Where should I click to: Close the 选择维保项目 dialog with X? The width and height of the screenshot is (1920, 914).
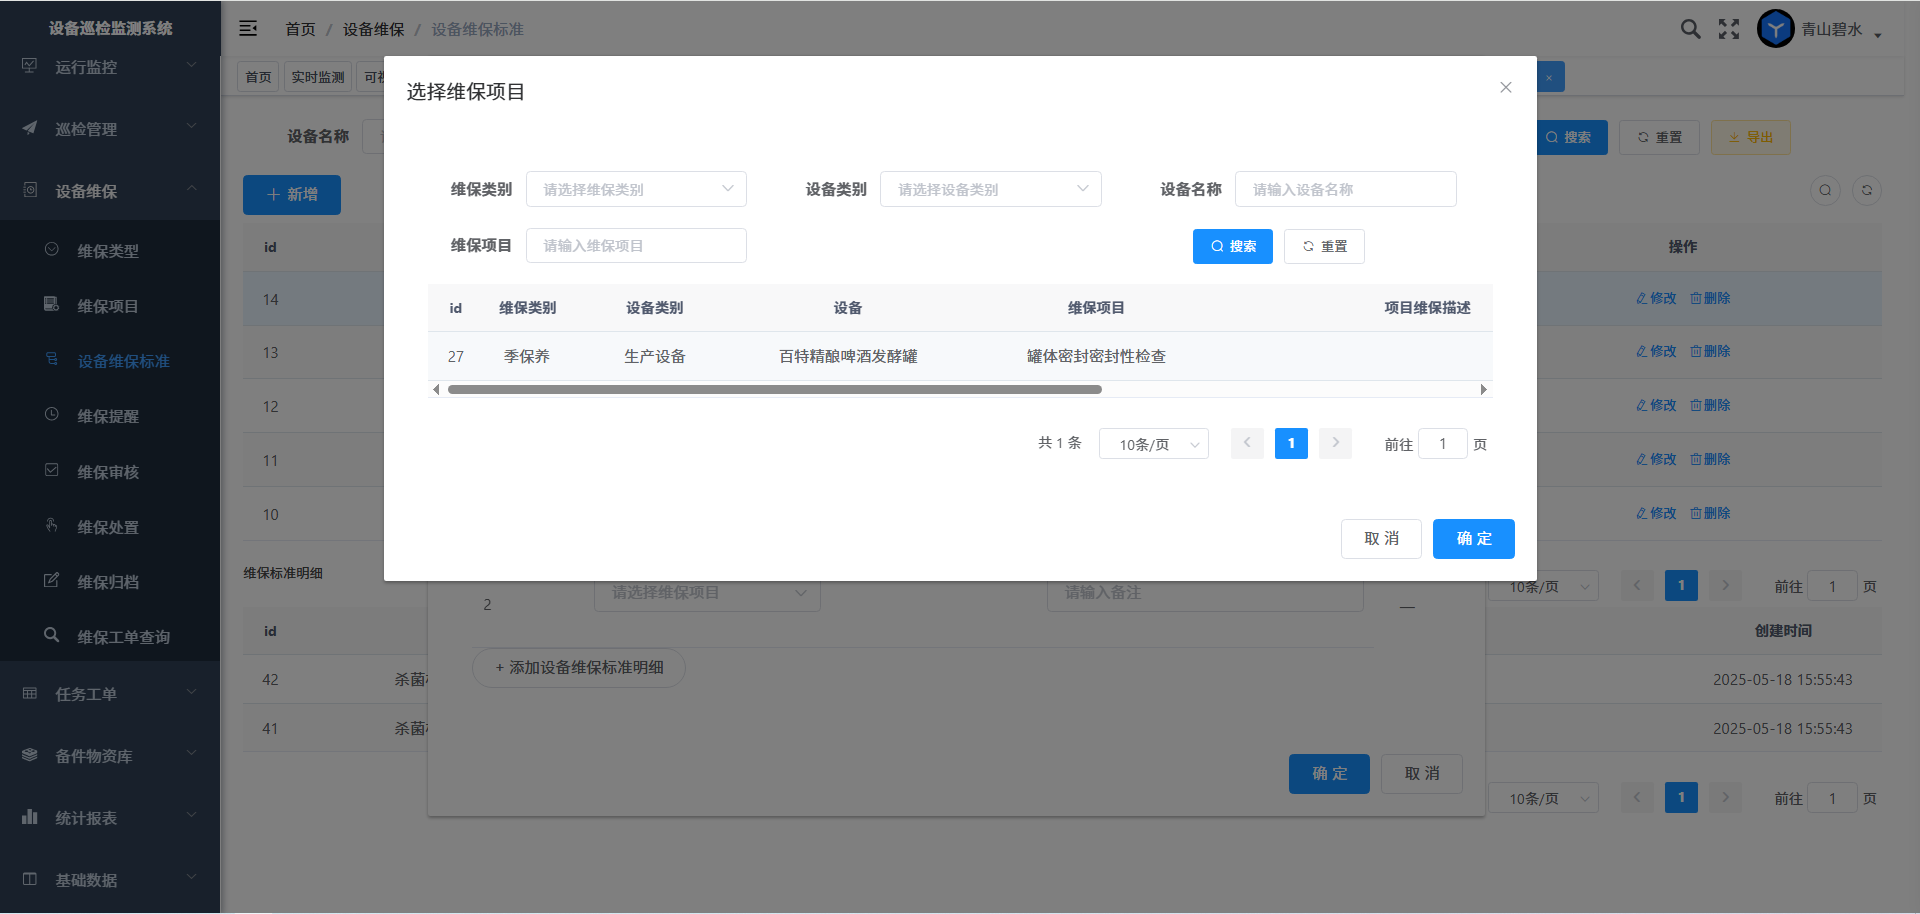1505,88
